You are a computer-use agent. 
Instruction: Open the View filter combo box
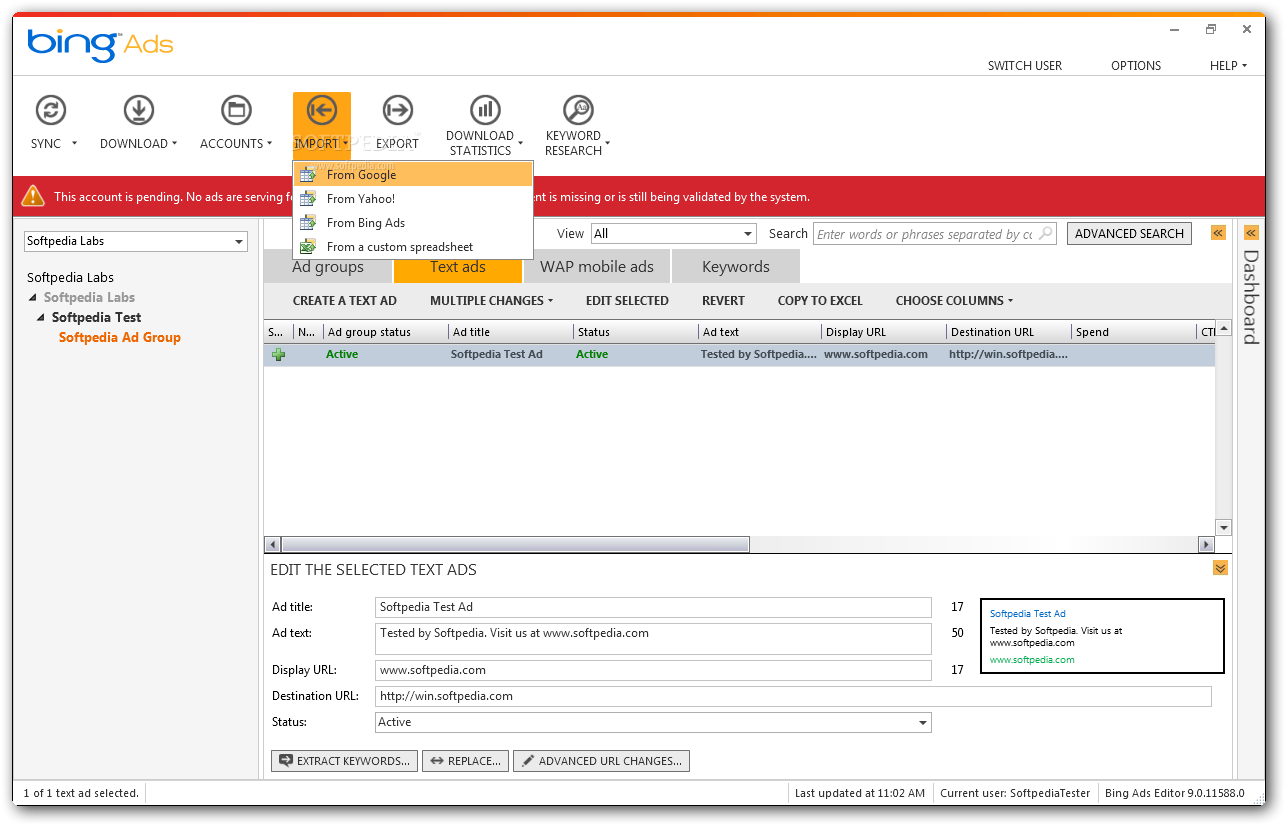tap(673, 233)
